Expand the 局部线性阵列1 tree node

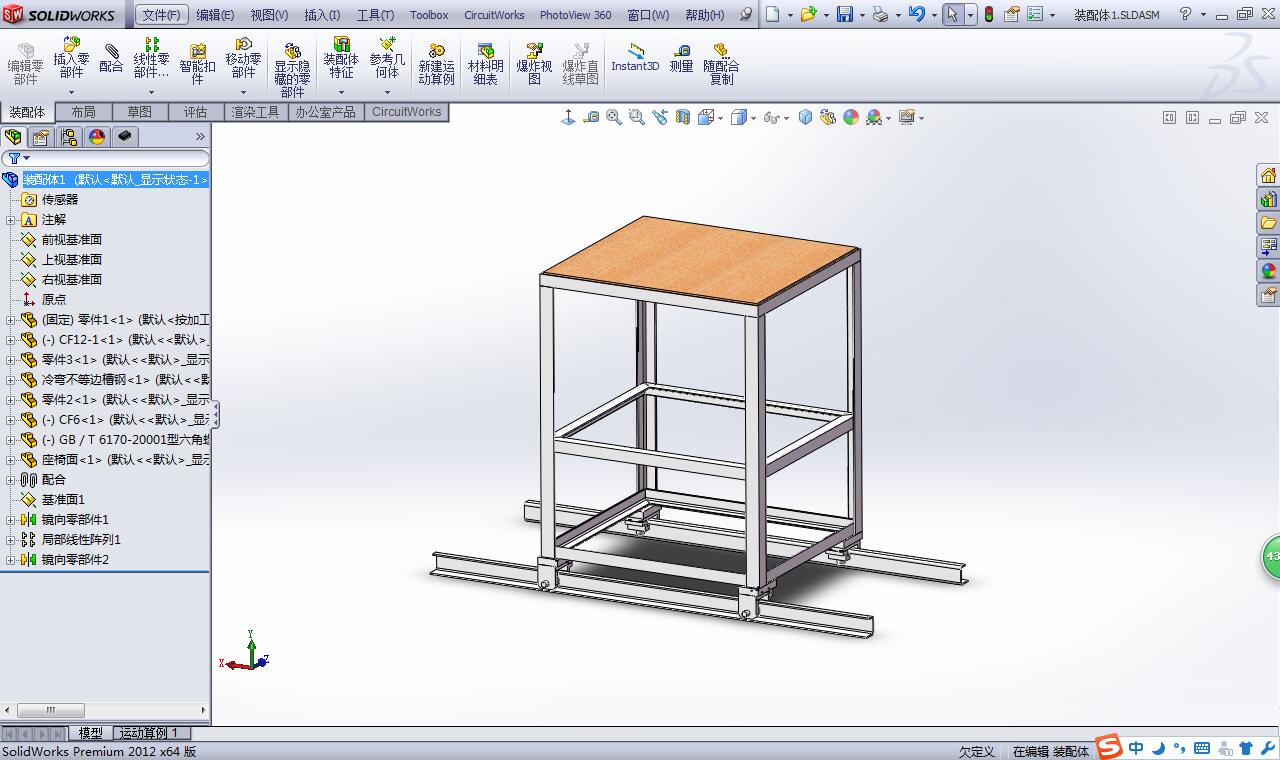[x=11, y=540]
